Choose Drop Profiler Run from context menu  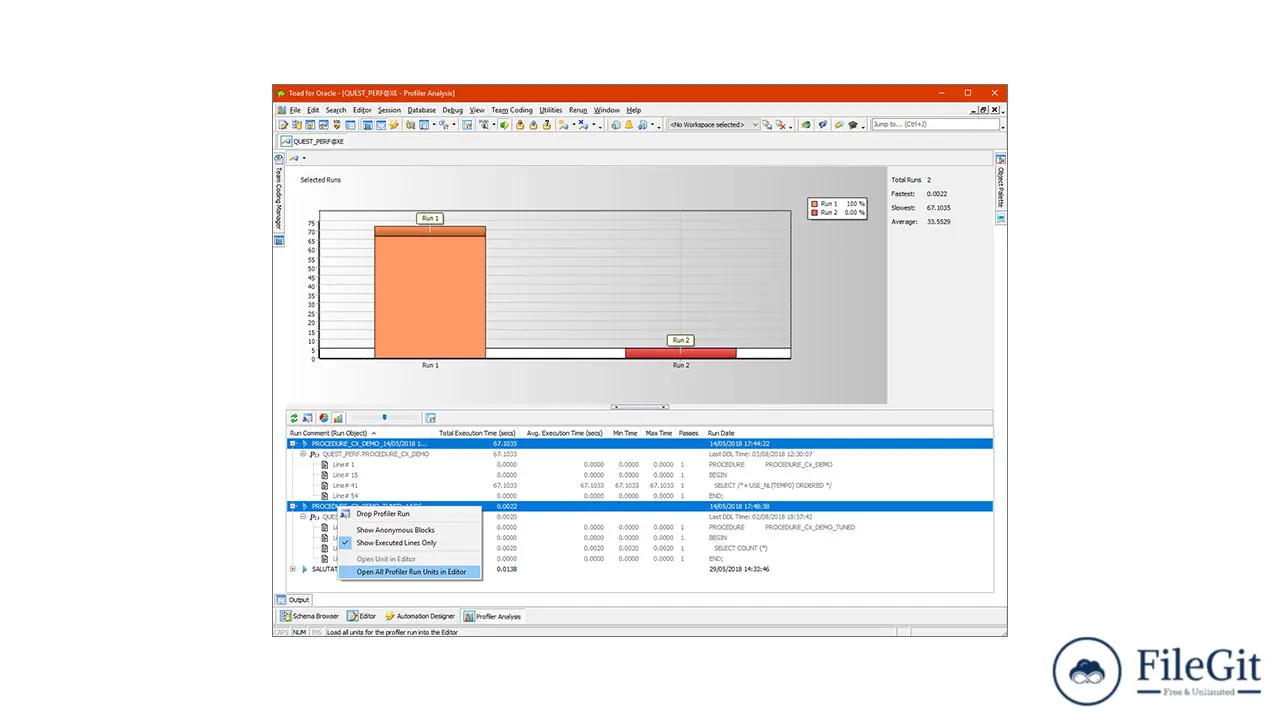point(410,514)
